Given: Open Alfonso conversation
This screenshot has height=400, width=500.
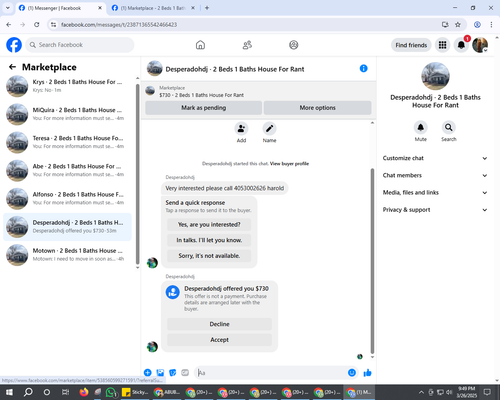Looking at the screenshot, I should pos(67,199).
